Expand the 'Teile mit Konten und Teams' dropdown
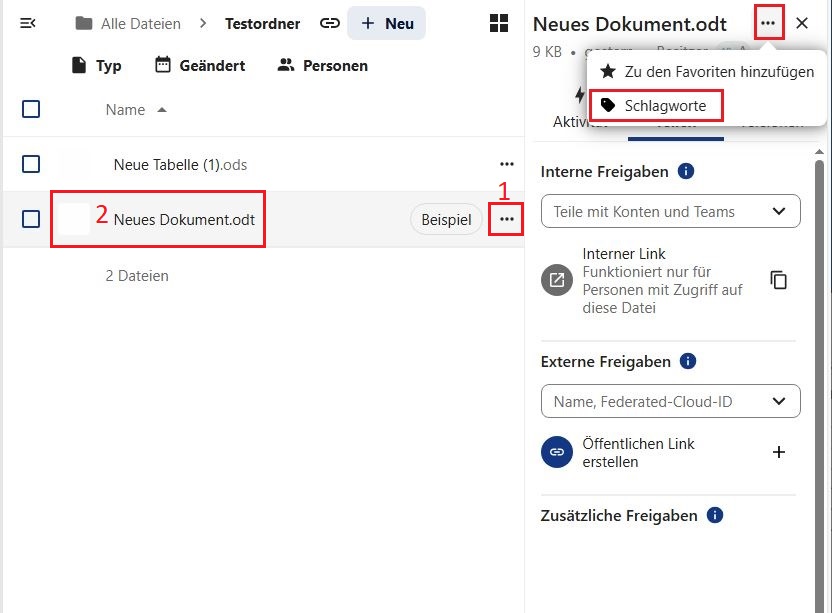This screenshot has width=832, height=613. click(779, 211)
